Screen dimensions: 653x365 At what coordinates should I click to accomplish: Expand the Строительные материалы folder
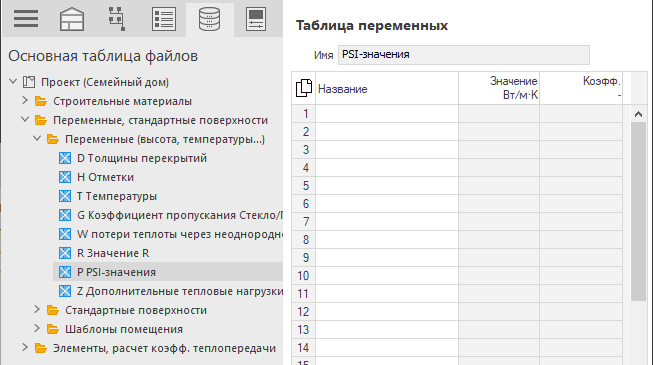[x=25, y=100]
